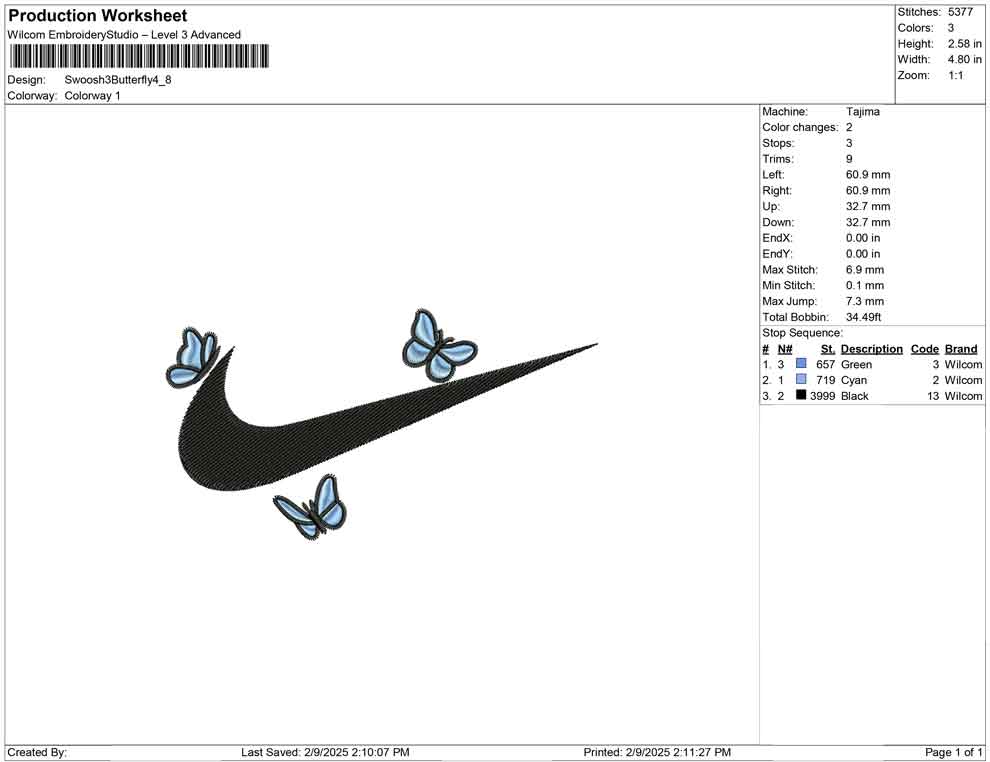Image resolution: width=990 pixels, height=762 pixels.
Task: Click the Page 1 of 1 indicator
Action: click(953, 753)
